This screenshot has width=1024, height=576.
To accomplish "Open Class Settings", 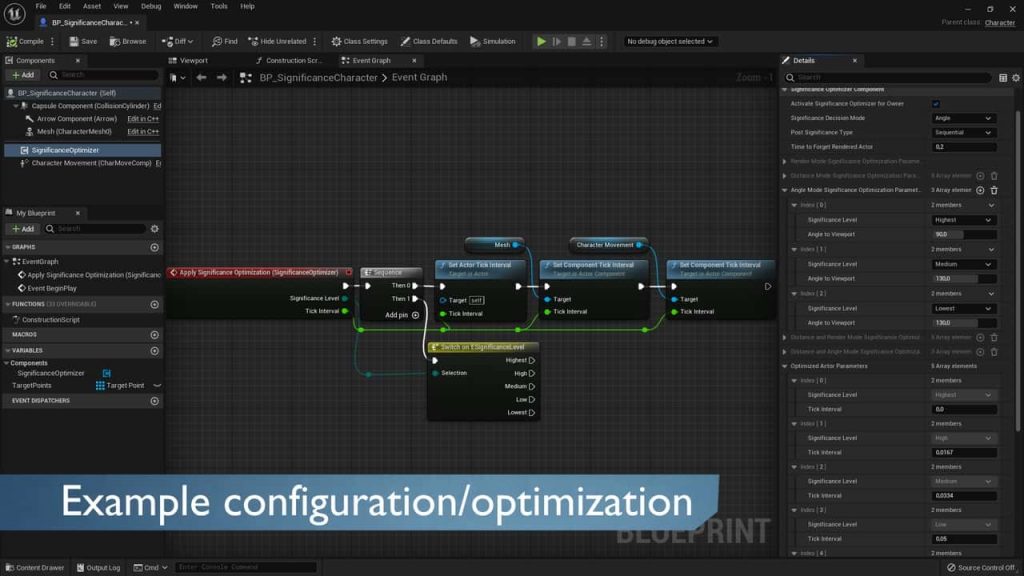I will click(359, 41).
